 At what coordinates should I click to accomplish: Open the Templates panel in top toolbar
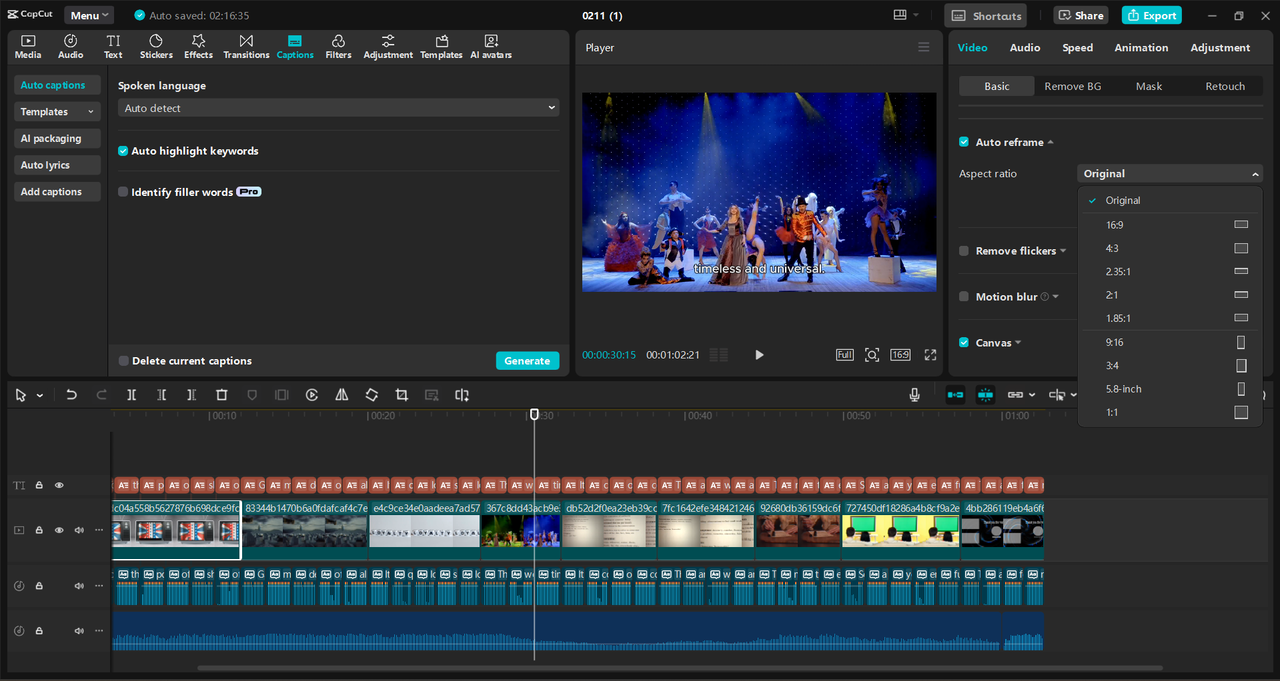coord(441,46)
